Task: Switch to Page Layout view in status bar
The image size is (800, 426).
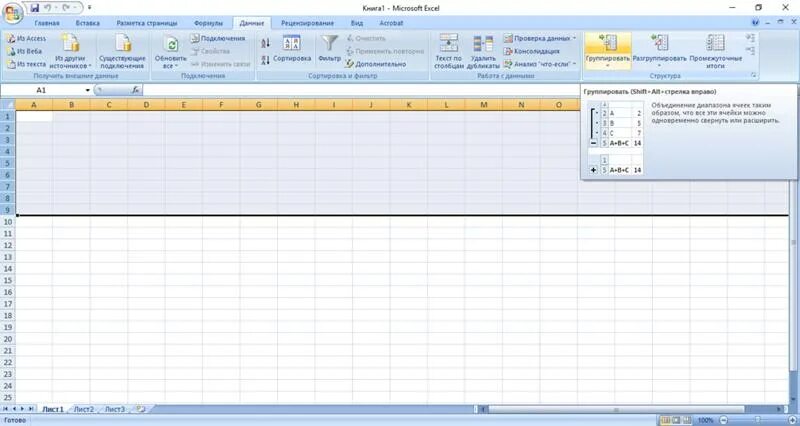Action: click(x=676, y=420)
